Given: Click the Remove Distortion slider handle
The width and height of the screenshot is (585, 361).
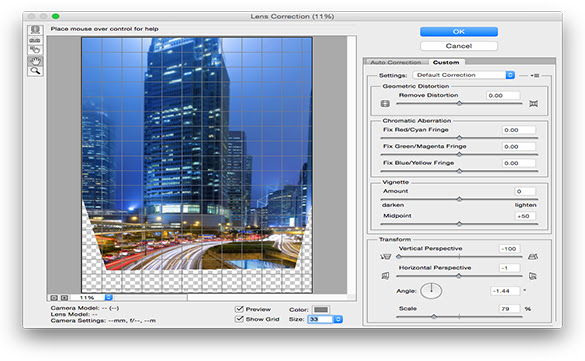Looking at the screenshot, I should point(459,104).
